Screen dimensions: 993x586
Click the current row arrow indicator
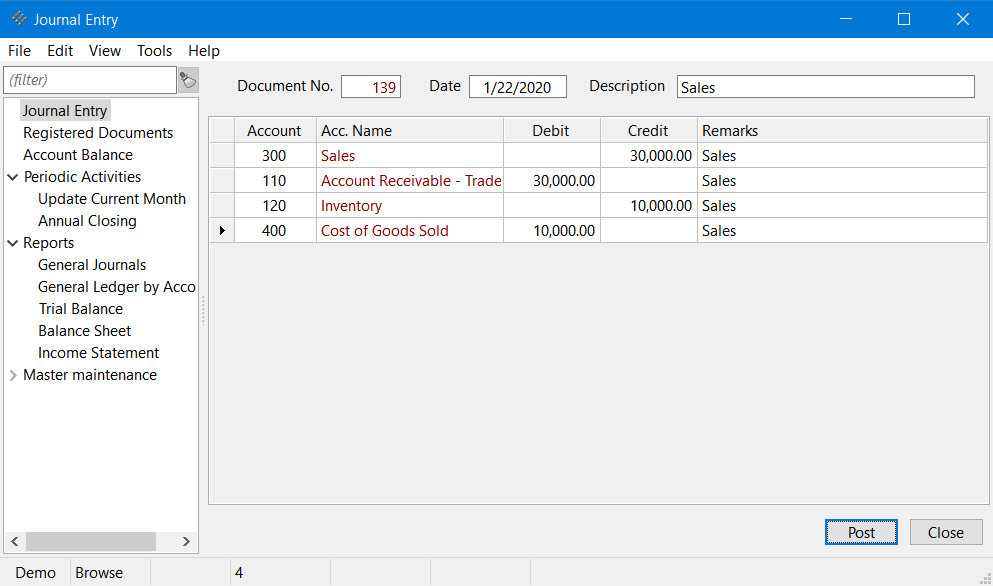click(221, 231)
